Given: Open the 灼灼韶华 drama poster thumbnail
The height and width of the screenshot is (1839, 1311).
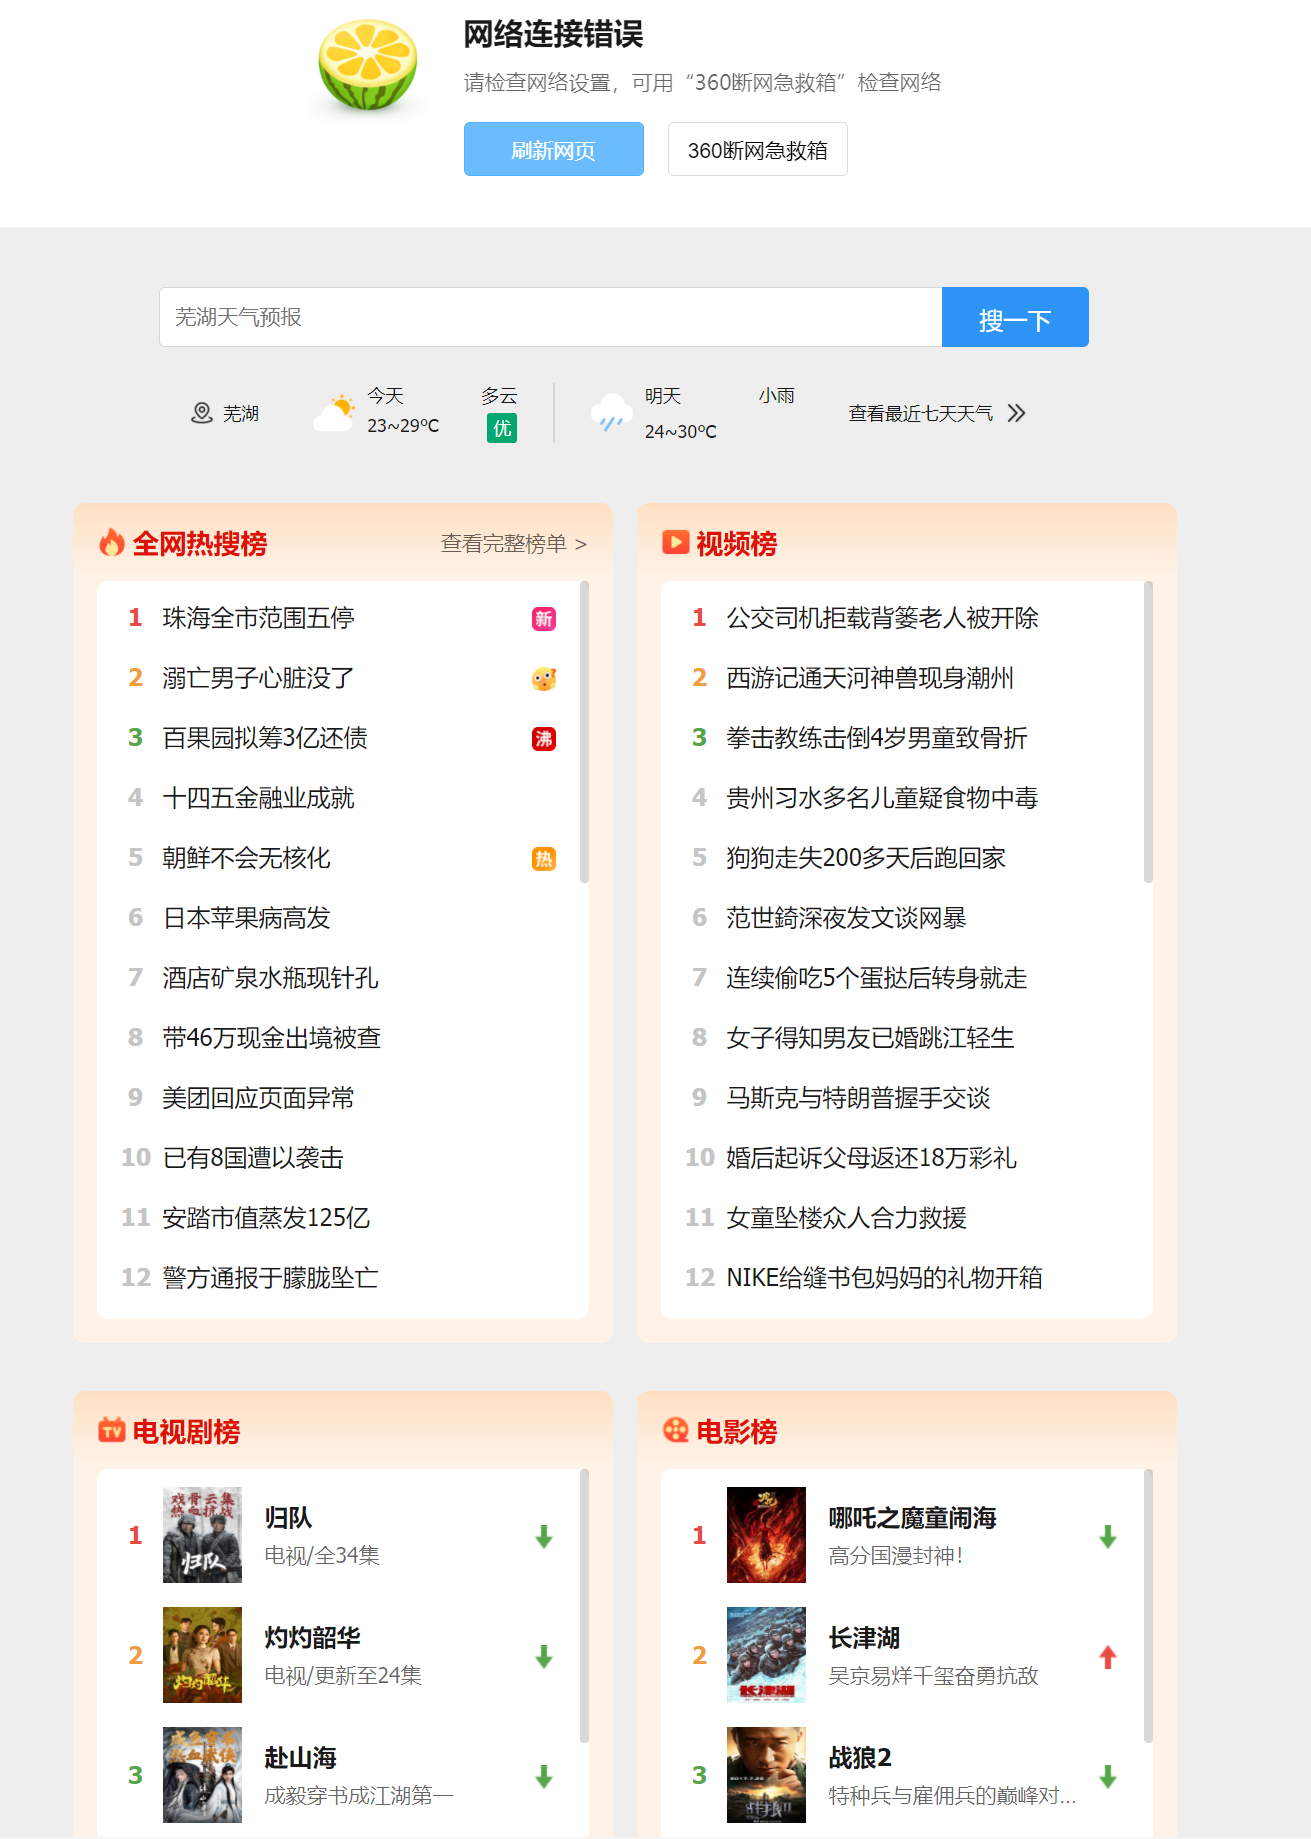Looking at the screenshot, I should [202, 1655].
